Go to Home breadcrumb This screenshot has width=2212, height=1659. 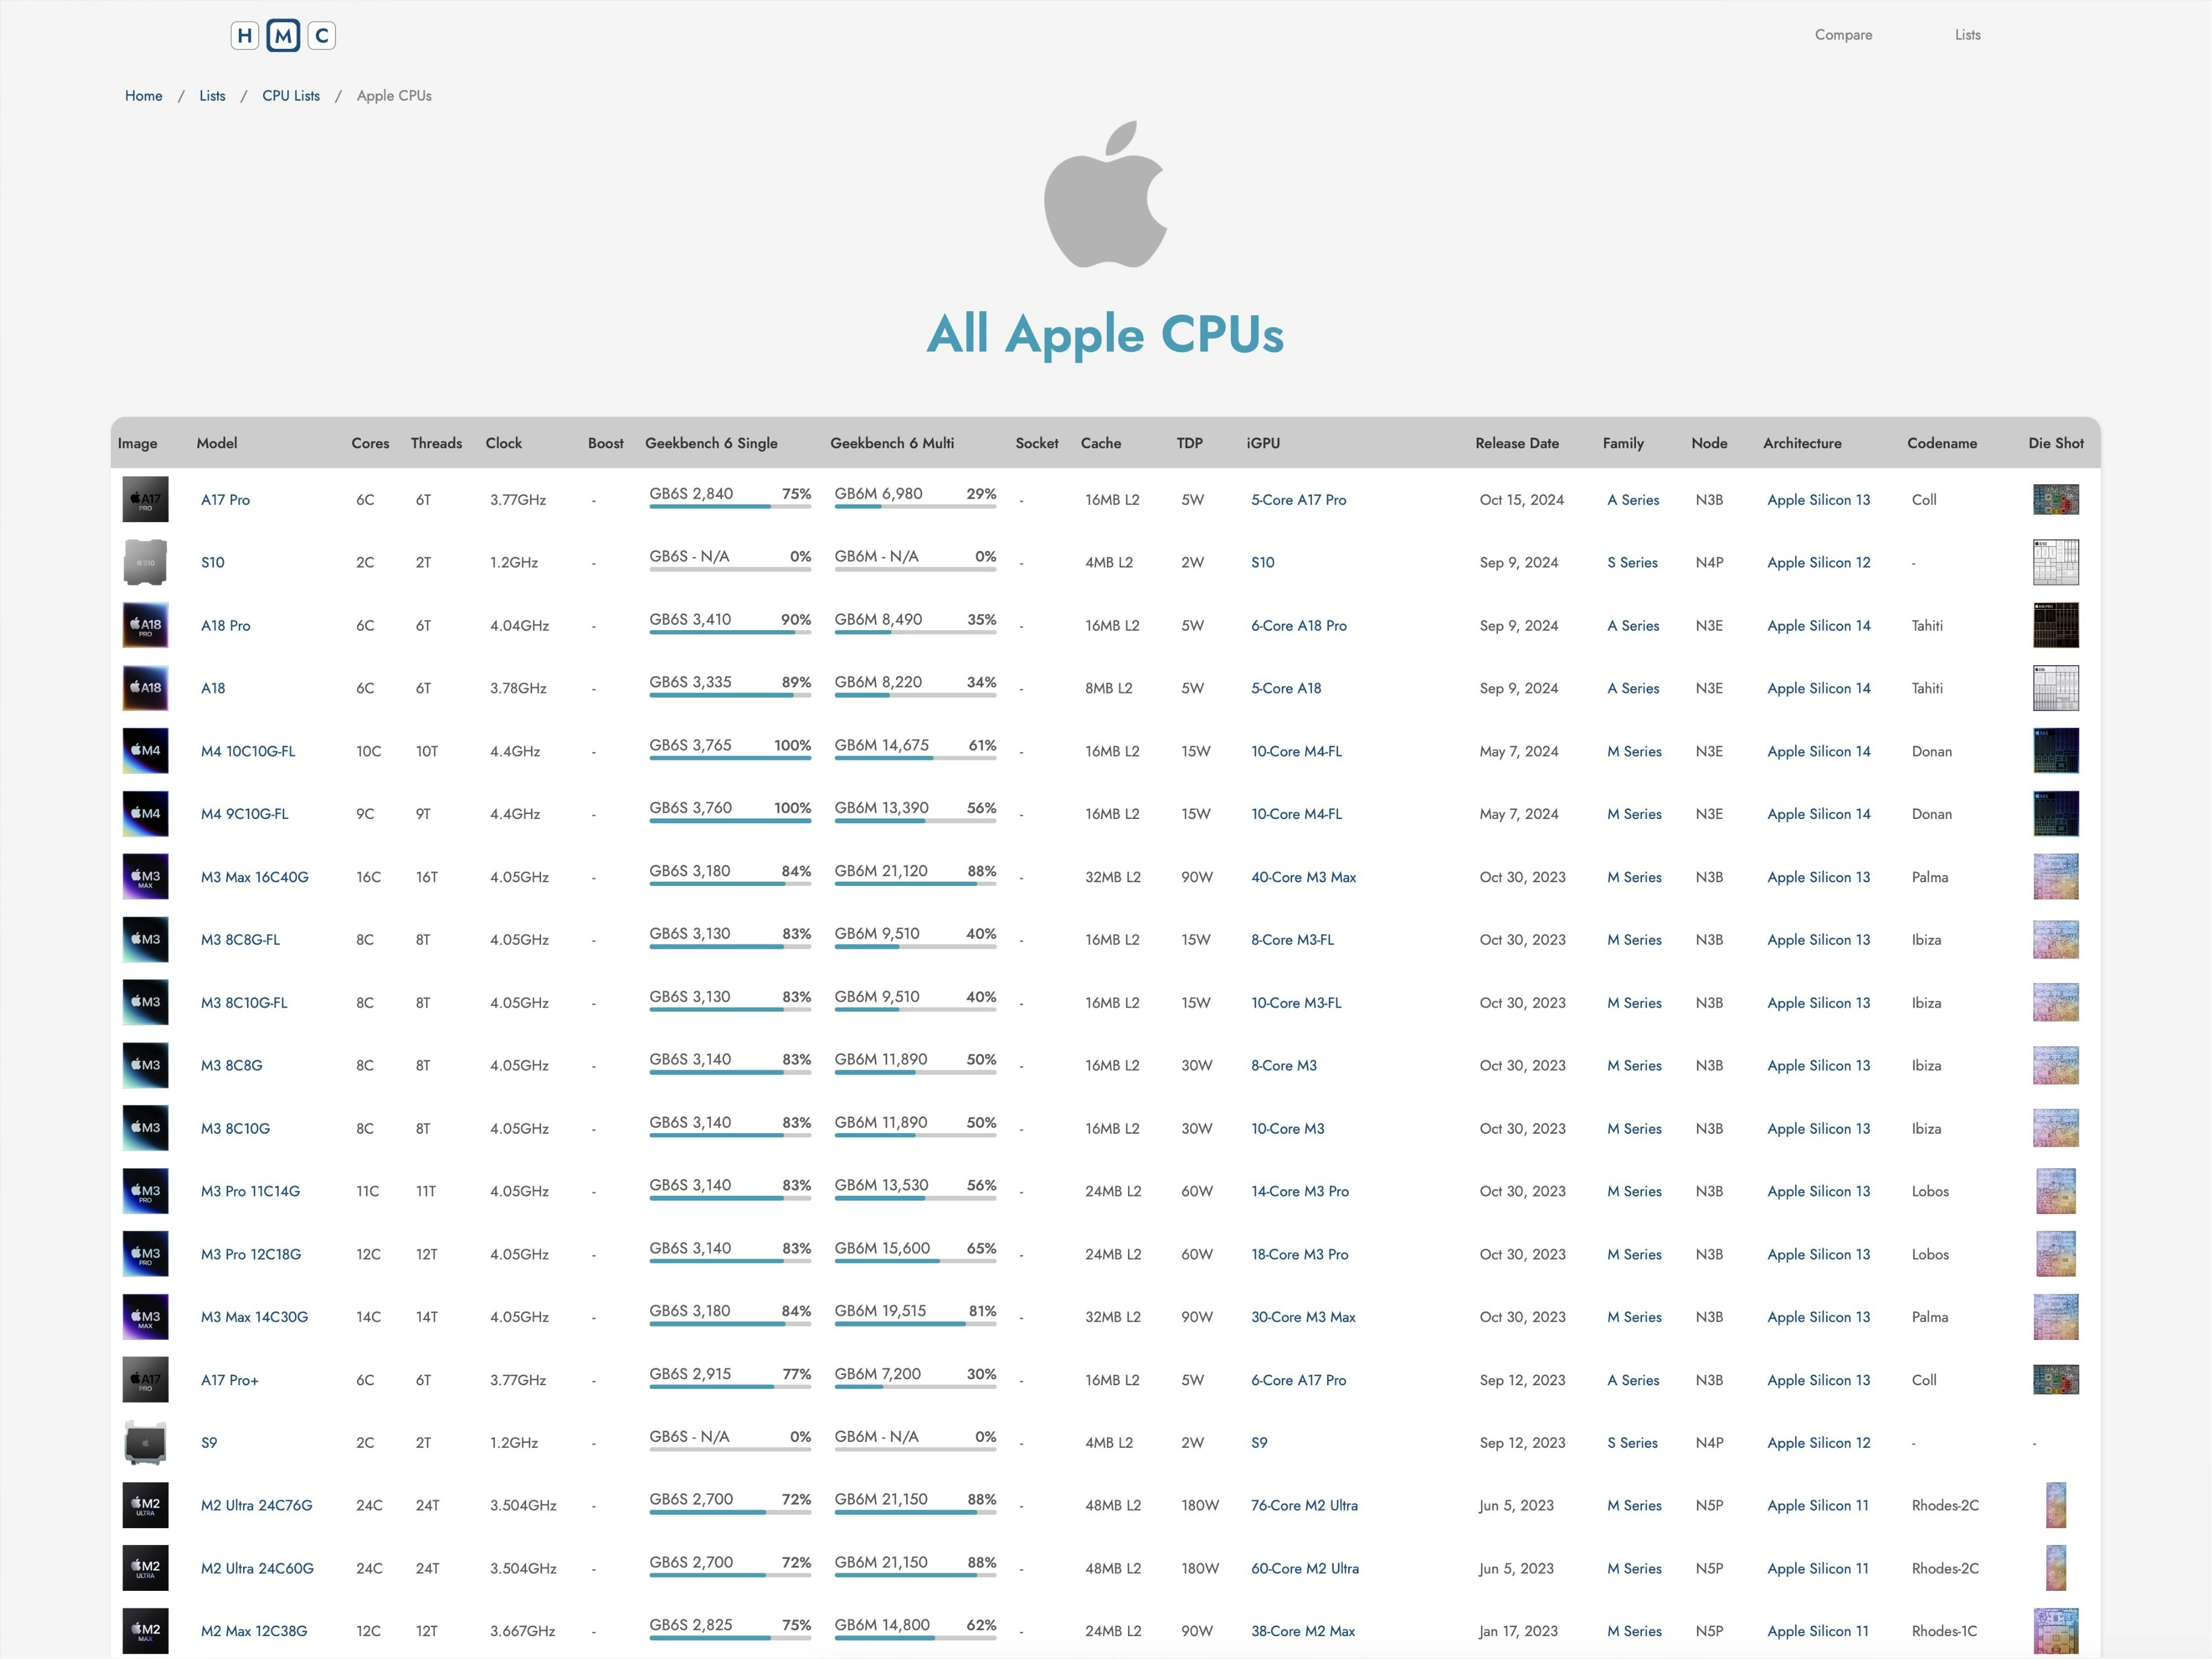coord(144,96)
